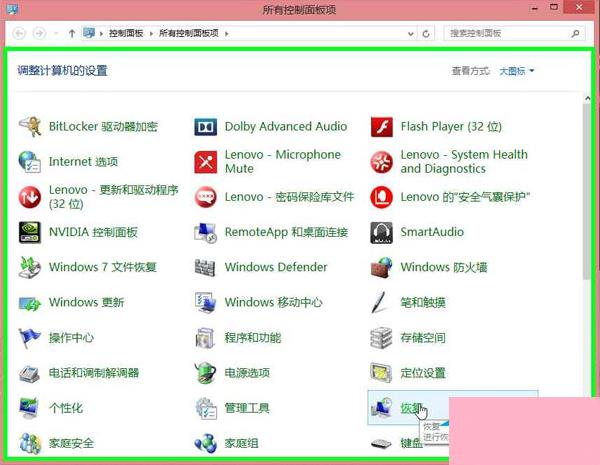This screenshot has width=600, height=465.
Task: Expand the address bar history dropdown arrow
Action: pos(411,34)
